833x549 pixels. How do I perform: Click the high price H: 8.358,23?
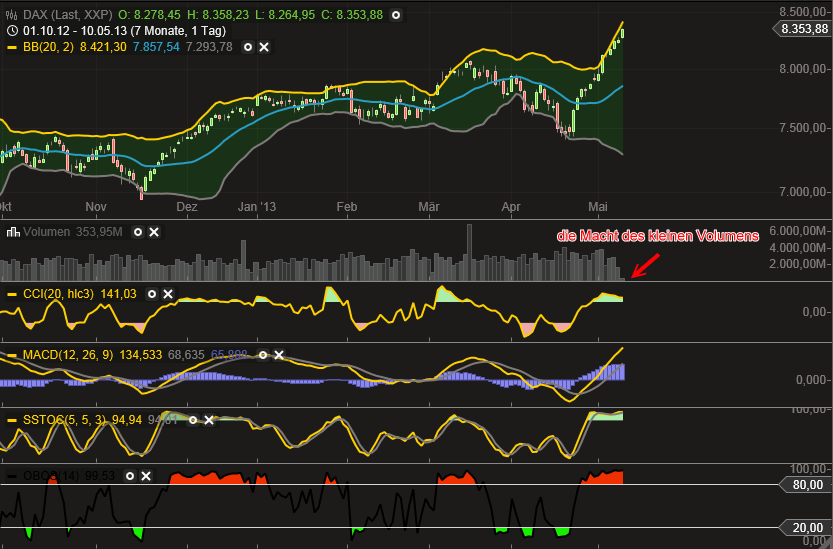click(x=218, y=15)
